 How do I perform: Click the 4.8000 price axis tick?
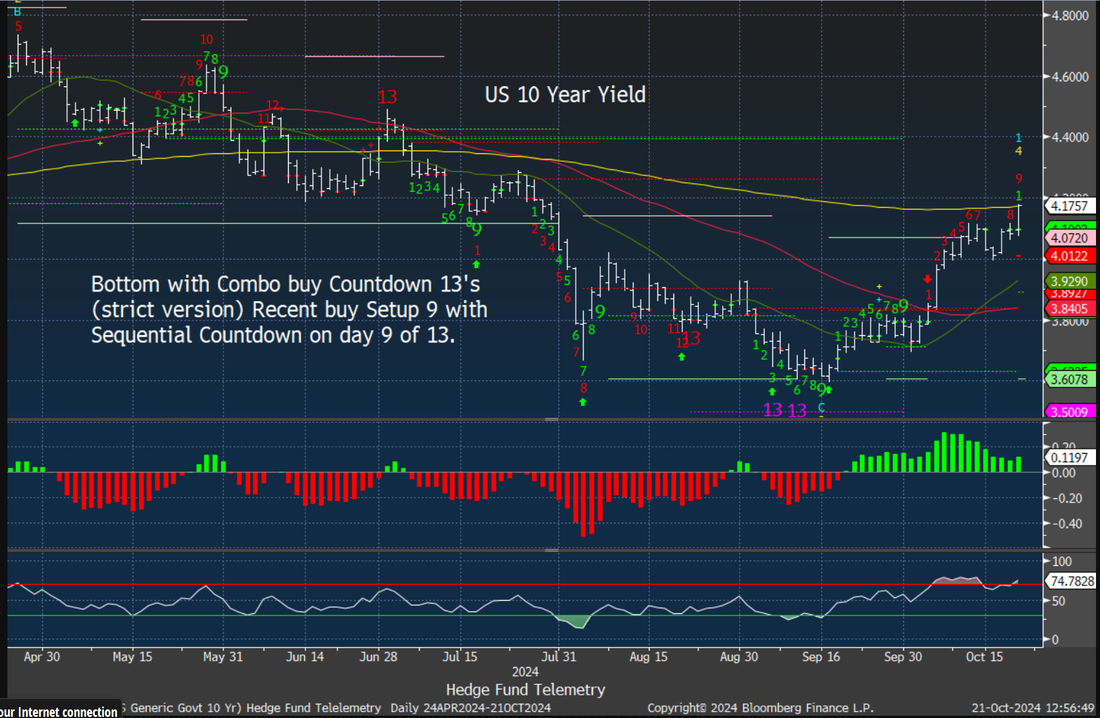[1070, 15]
